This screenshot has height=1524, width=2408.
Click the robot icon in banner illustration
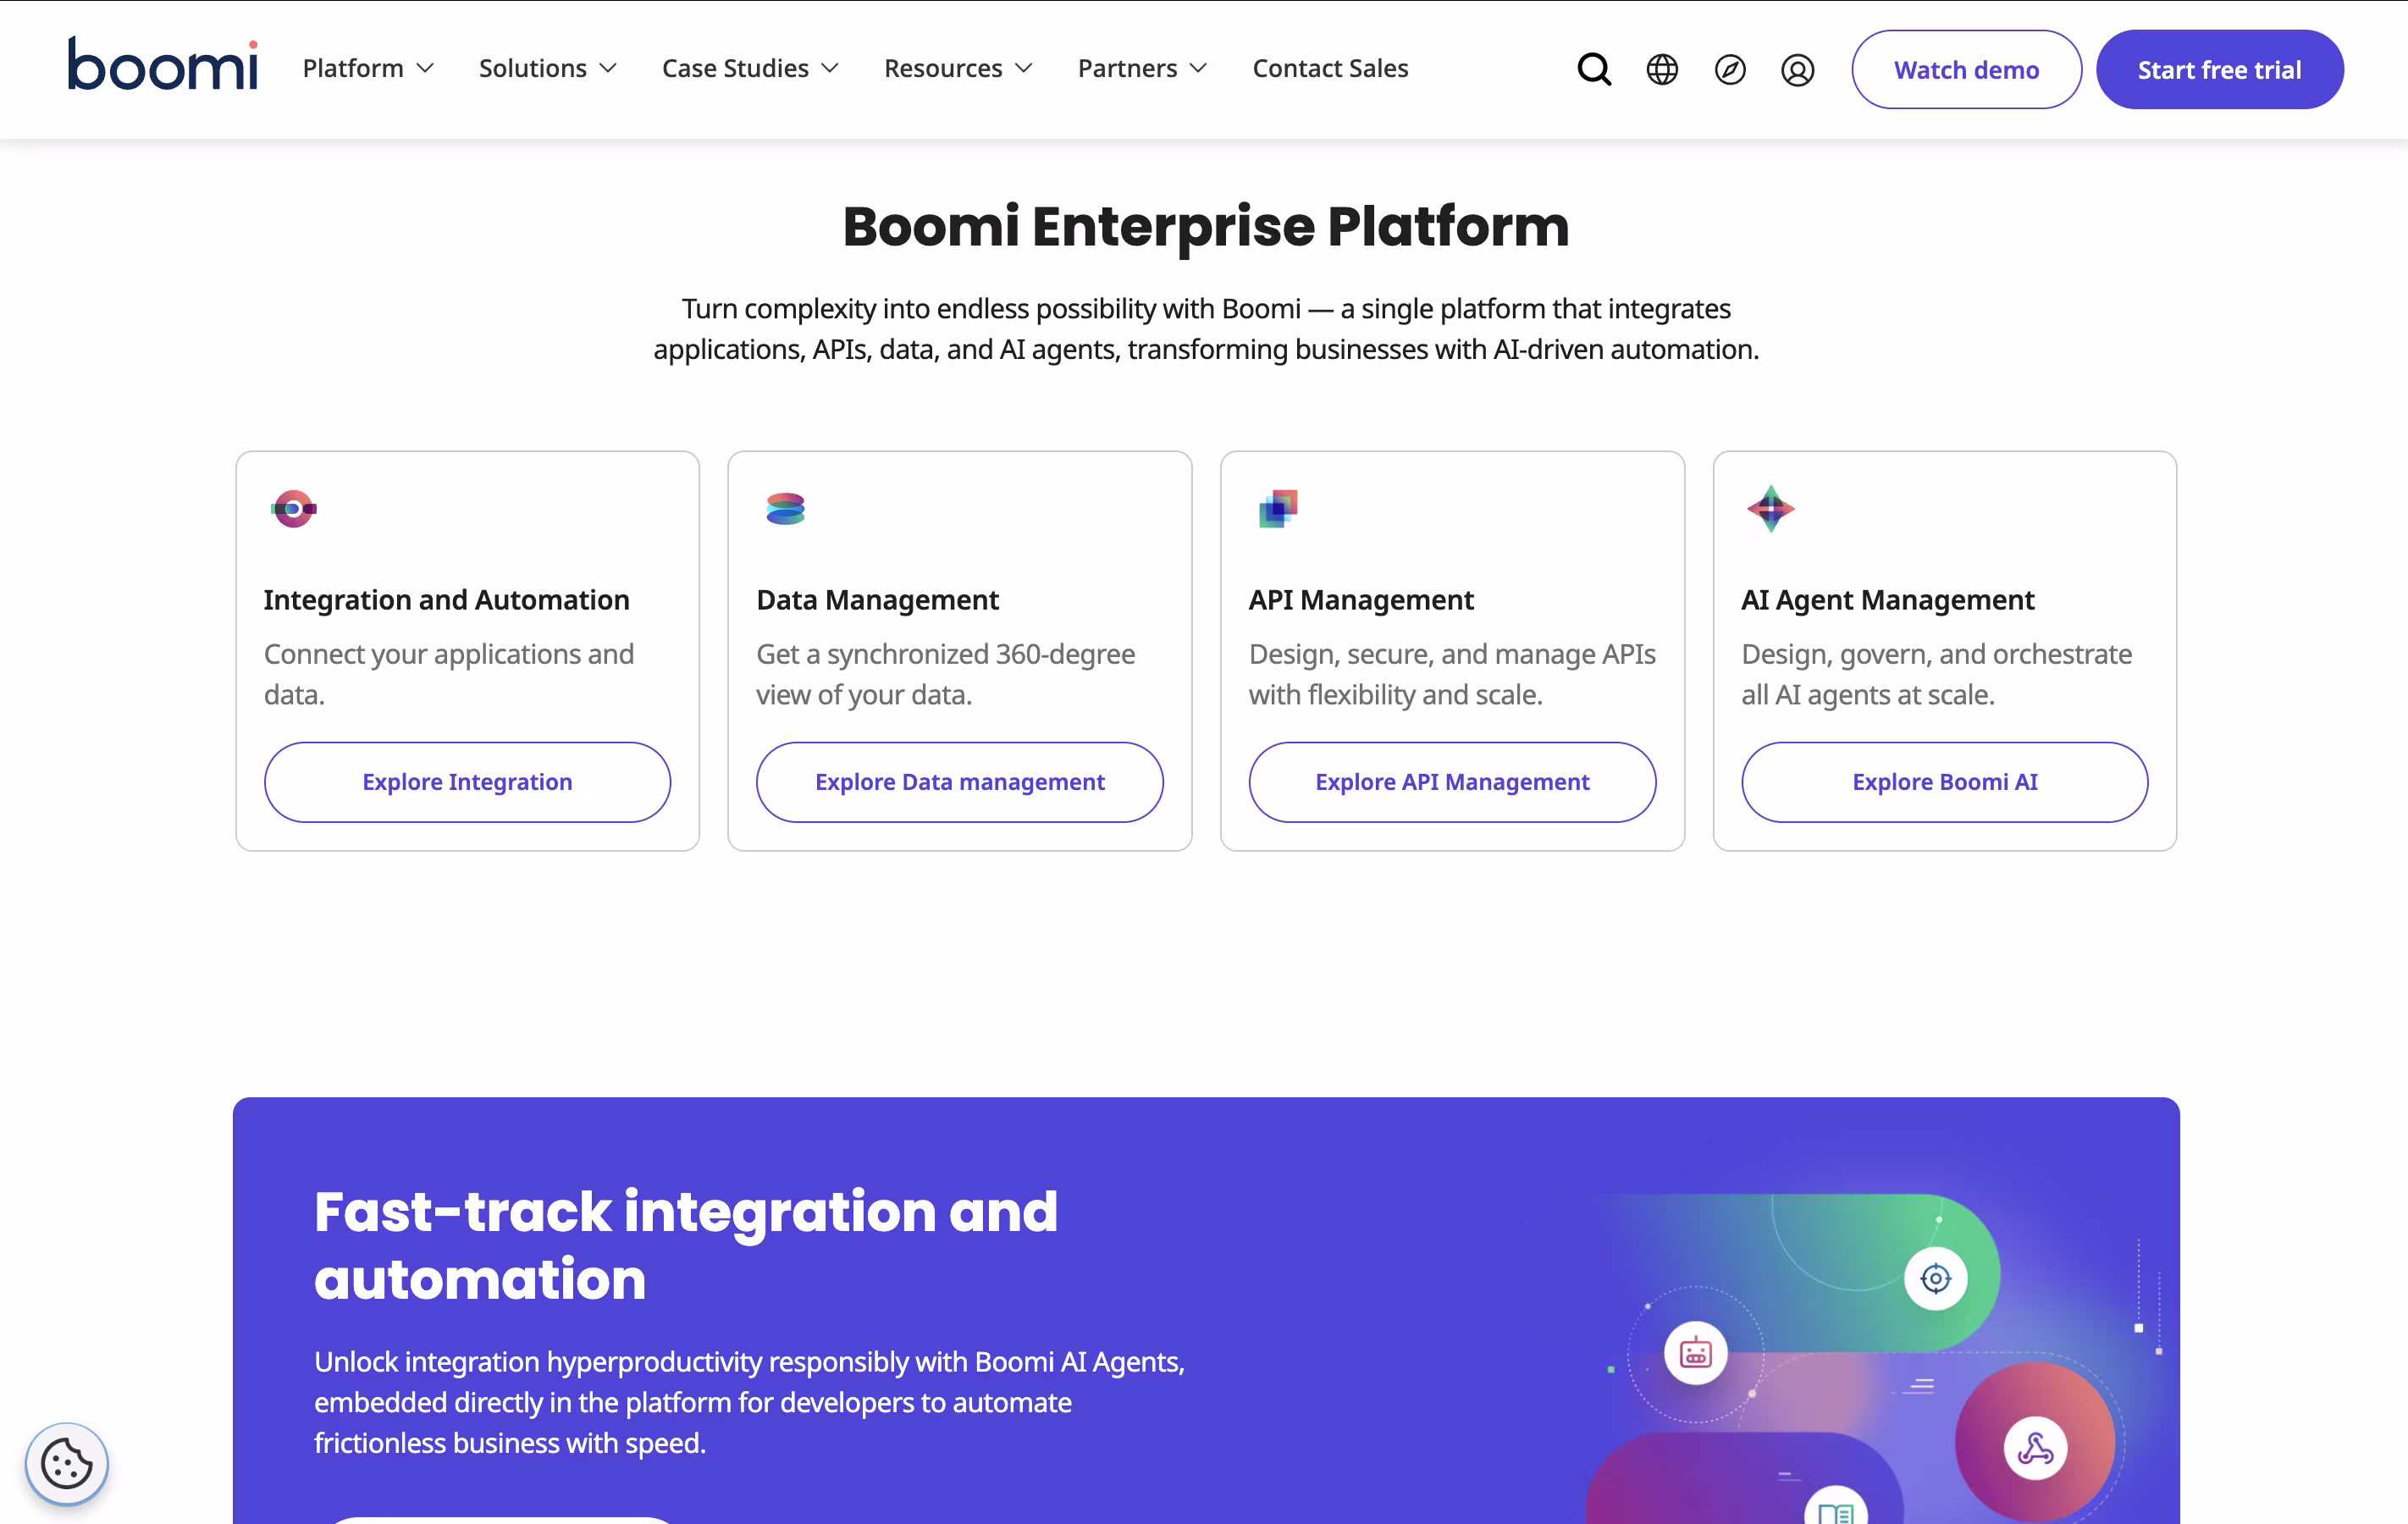coord(1695,1354)
